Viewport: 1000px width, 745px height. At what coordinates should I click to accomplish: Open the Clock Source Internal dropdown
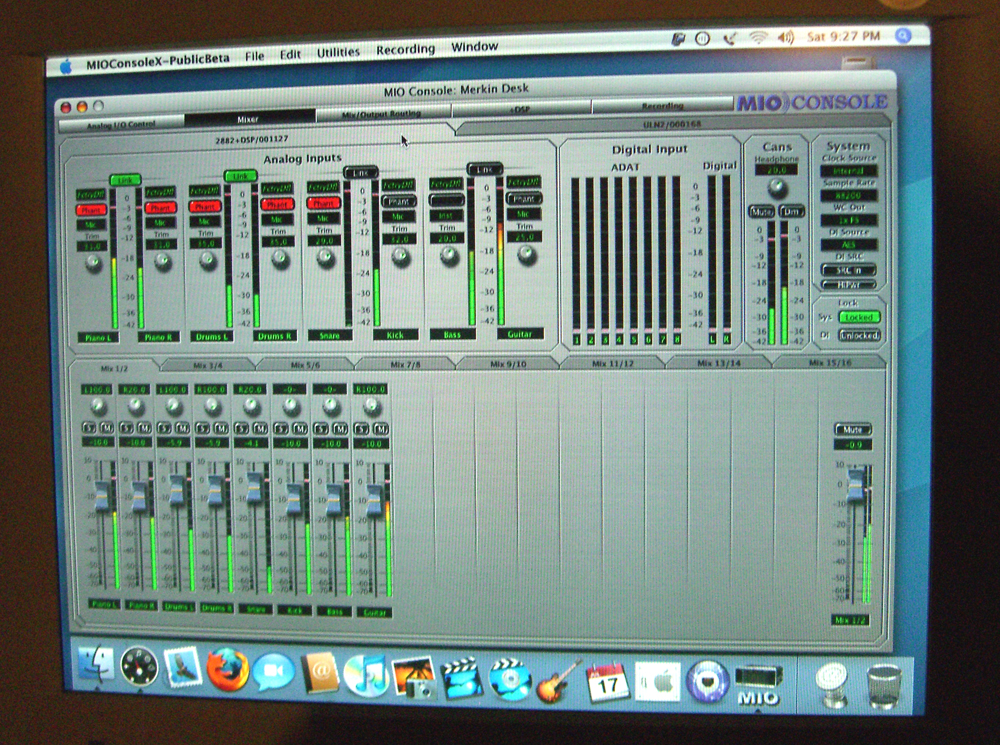tap(848, 171)
